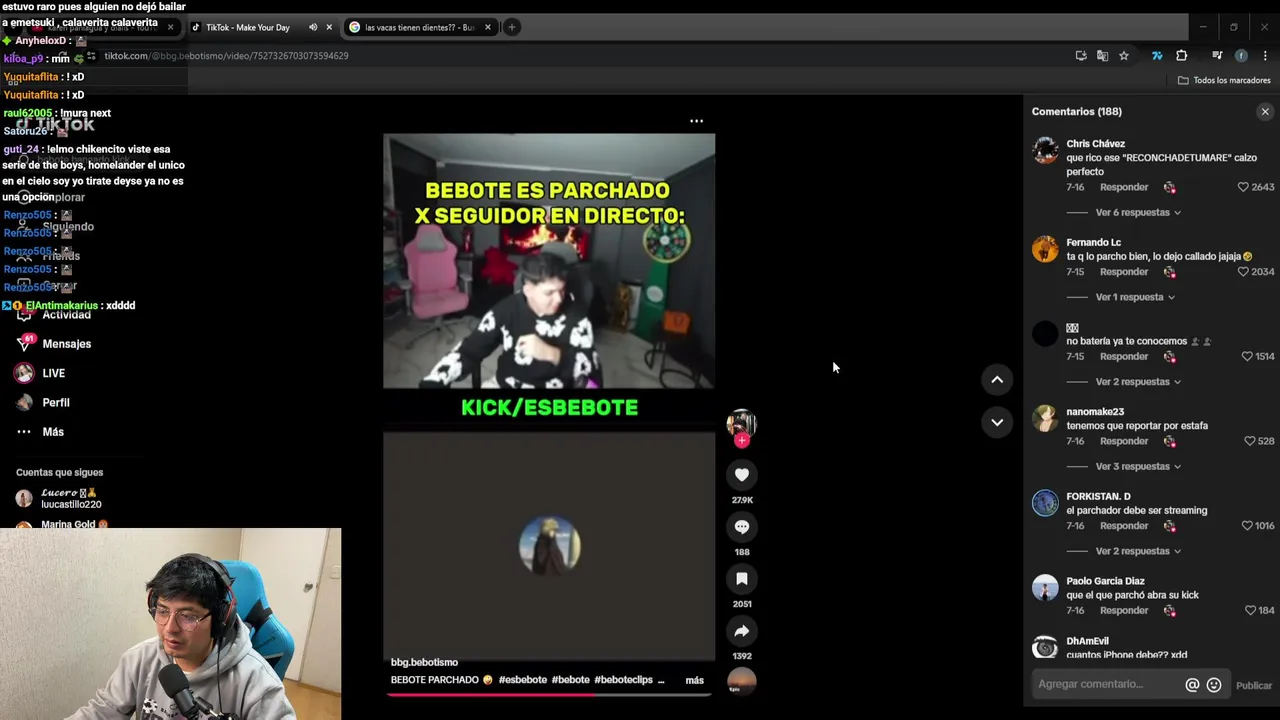1280x720 pixels.
Task: Reply to Paolo Garcia Diaz via Responder
Action: [x=1124, y=610]
